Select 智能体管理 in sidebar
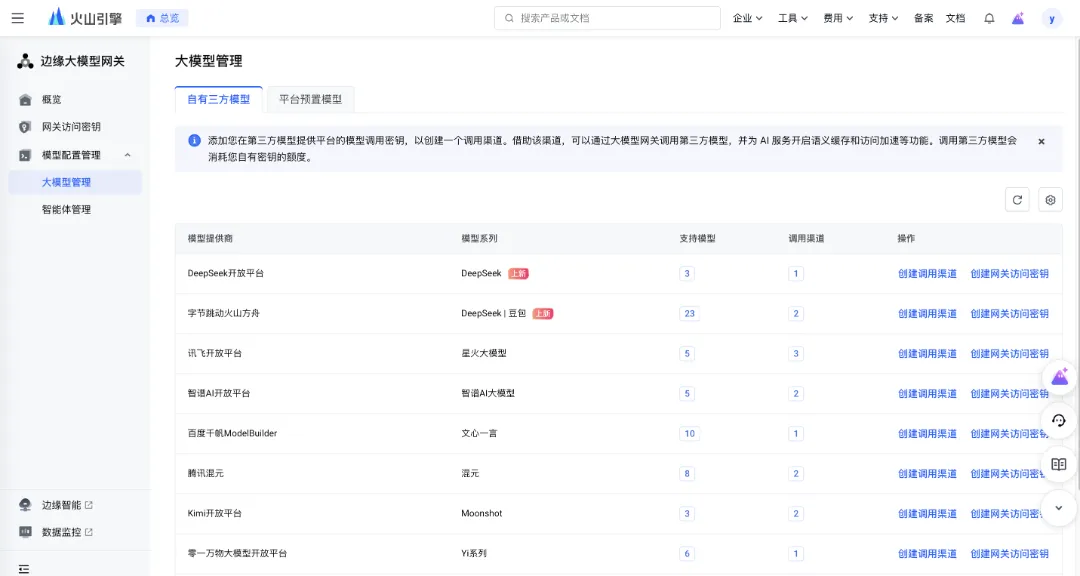The width and height of the screenshot is (1080, 576). coord(66,209)
